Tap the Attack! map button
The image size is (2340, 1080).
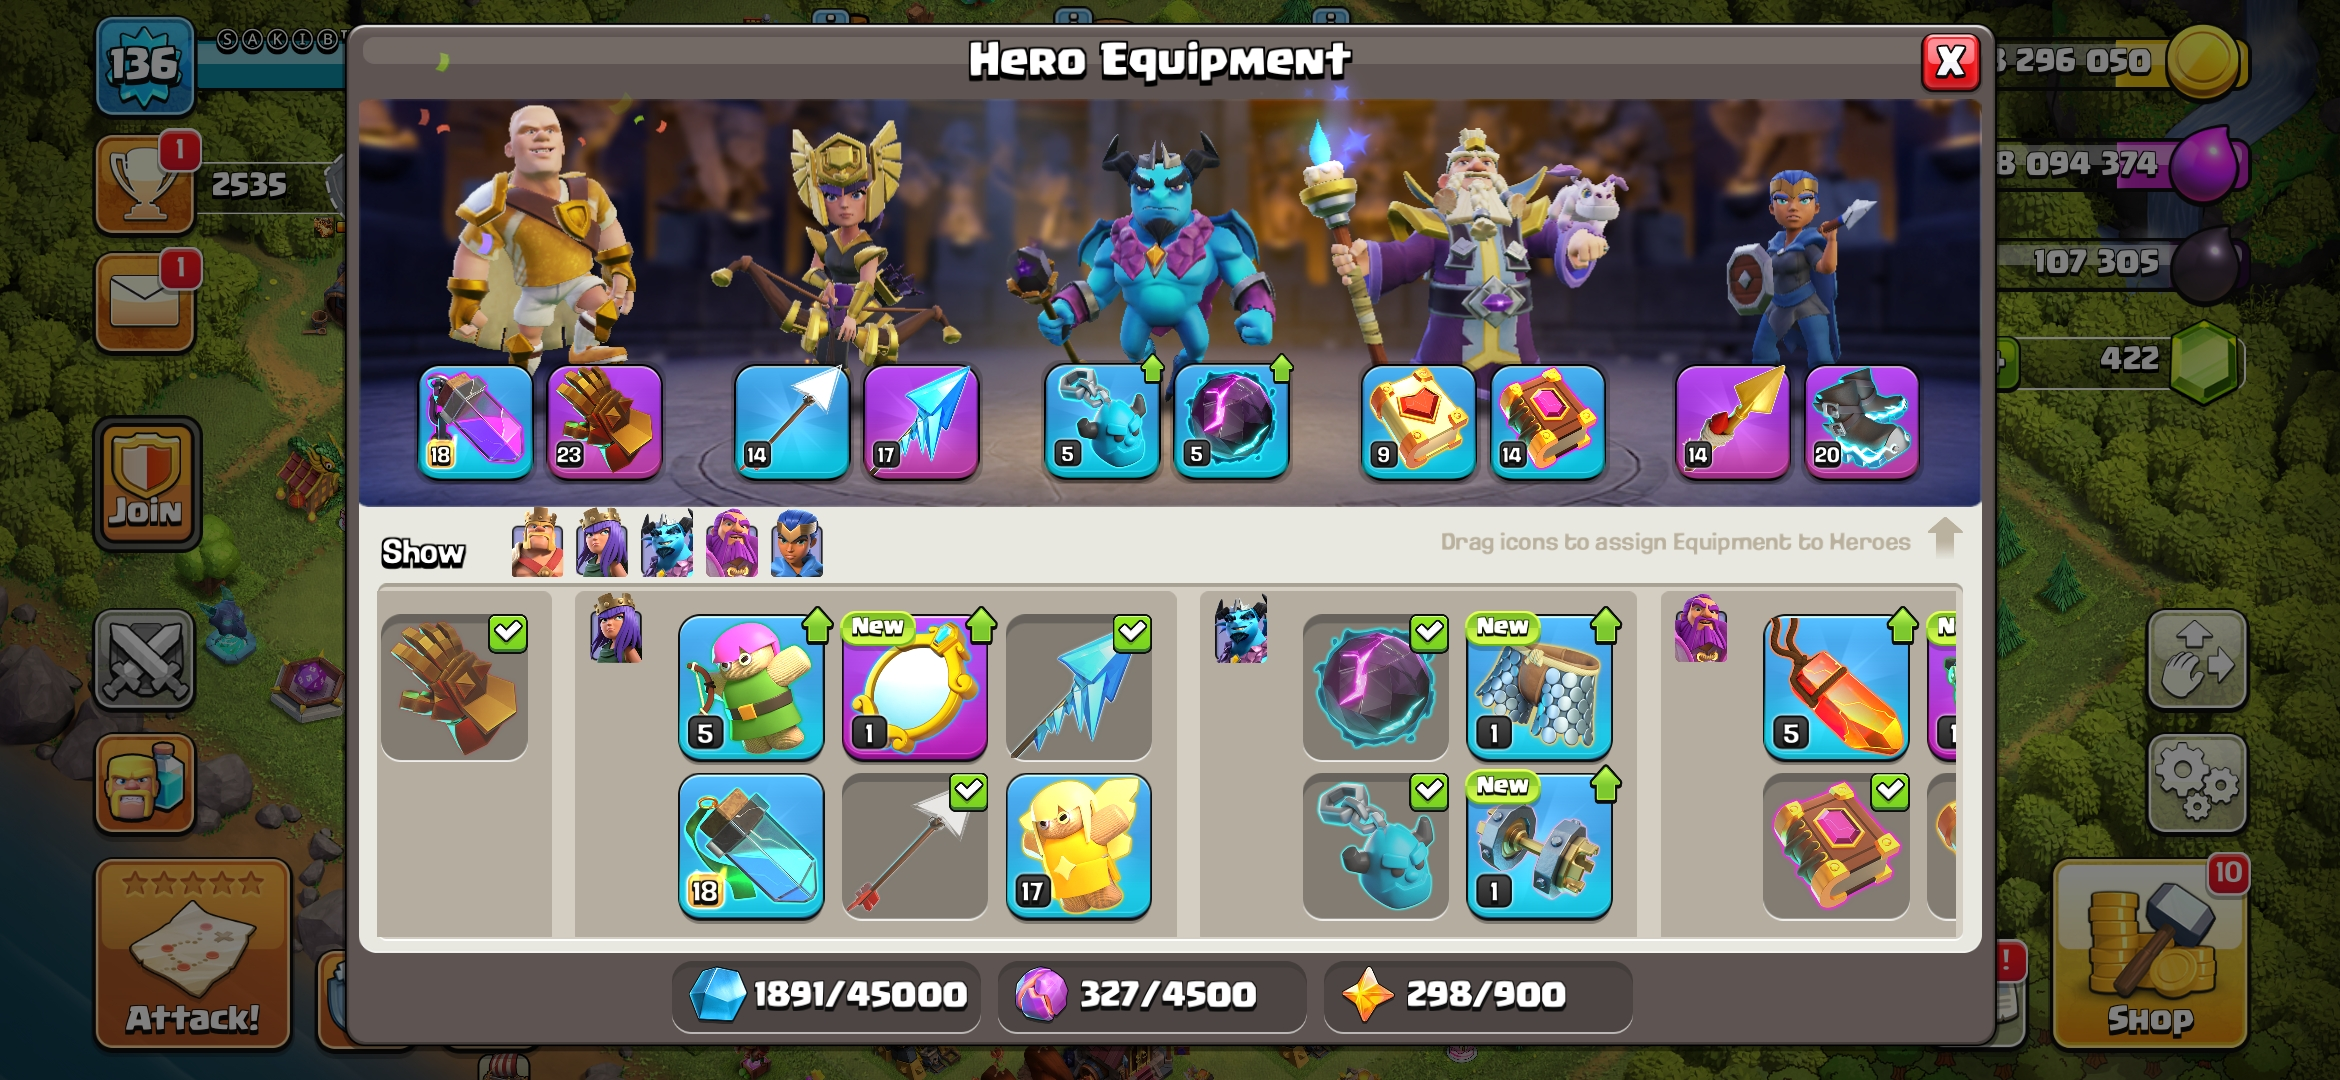click(x=193, y=955)
